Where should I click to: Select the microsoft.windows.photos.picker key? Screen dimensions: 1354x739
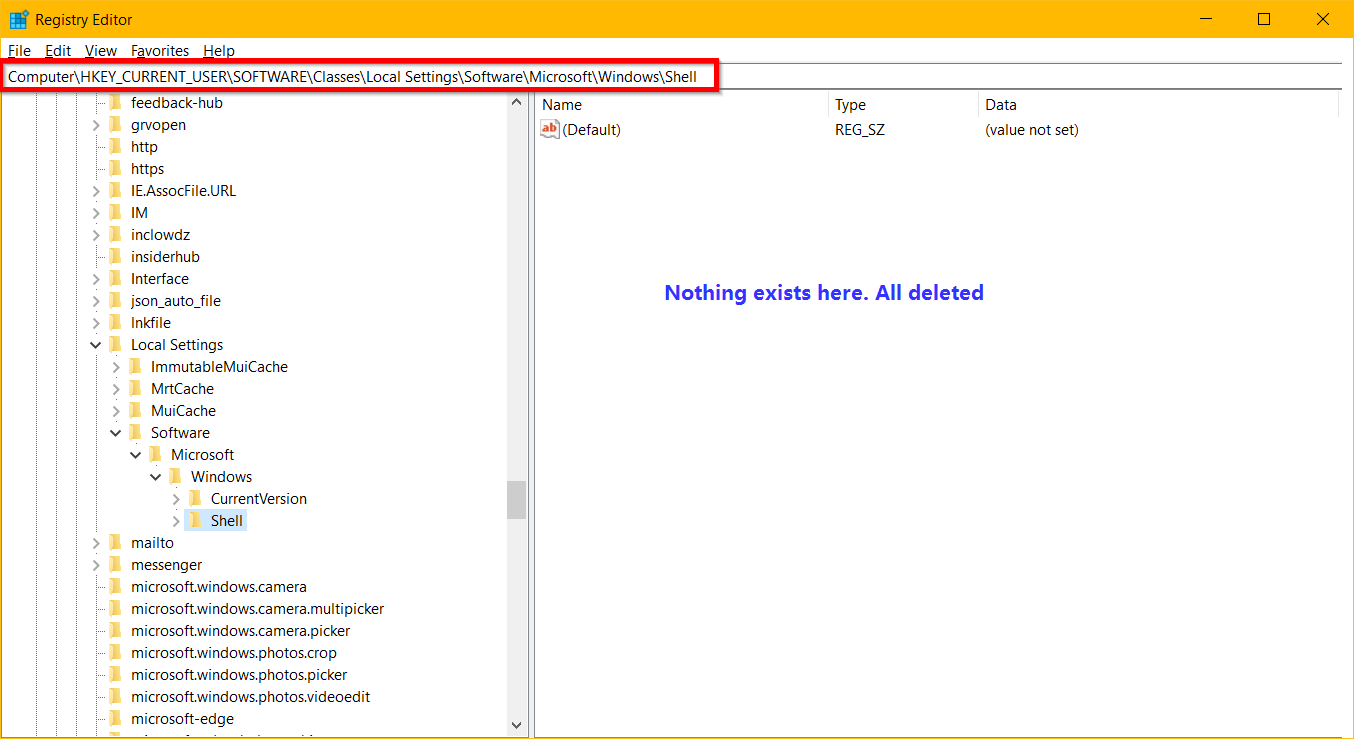(x=239, y=675)
